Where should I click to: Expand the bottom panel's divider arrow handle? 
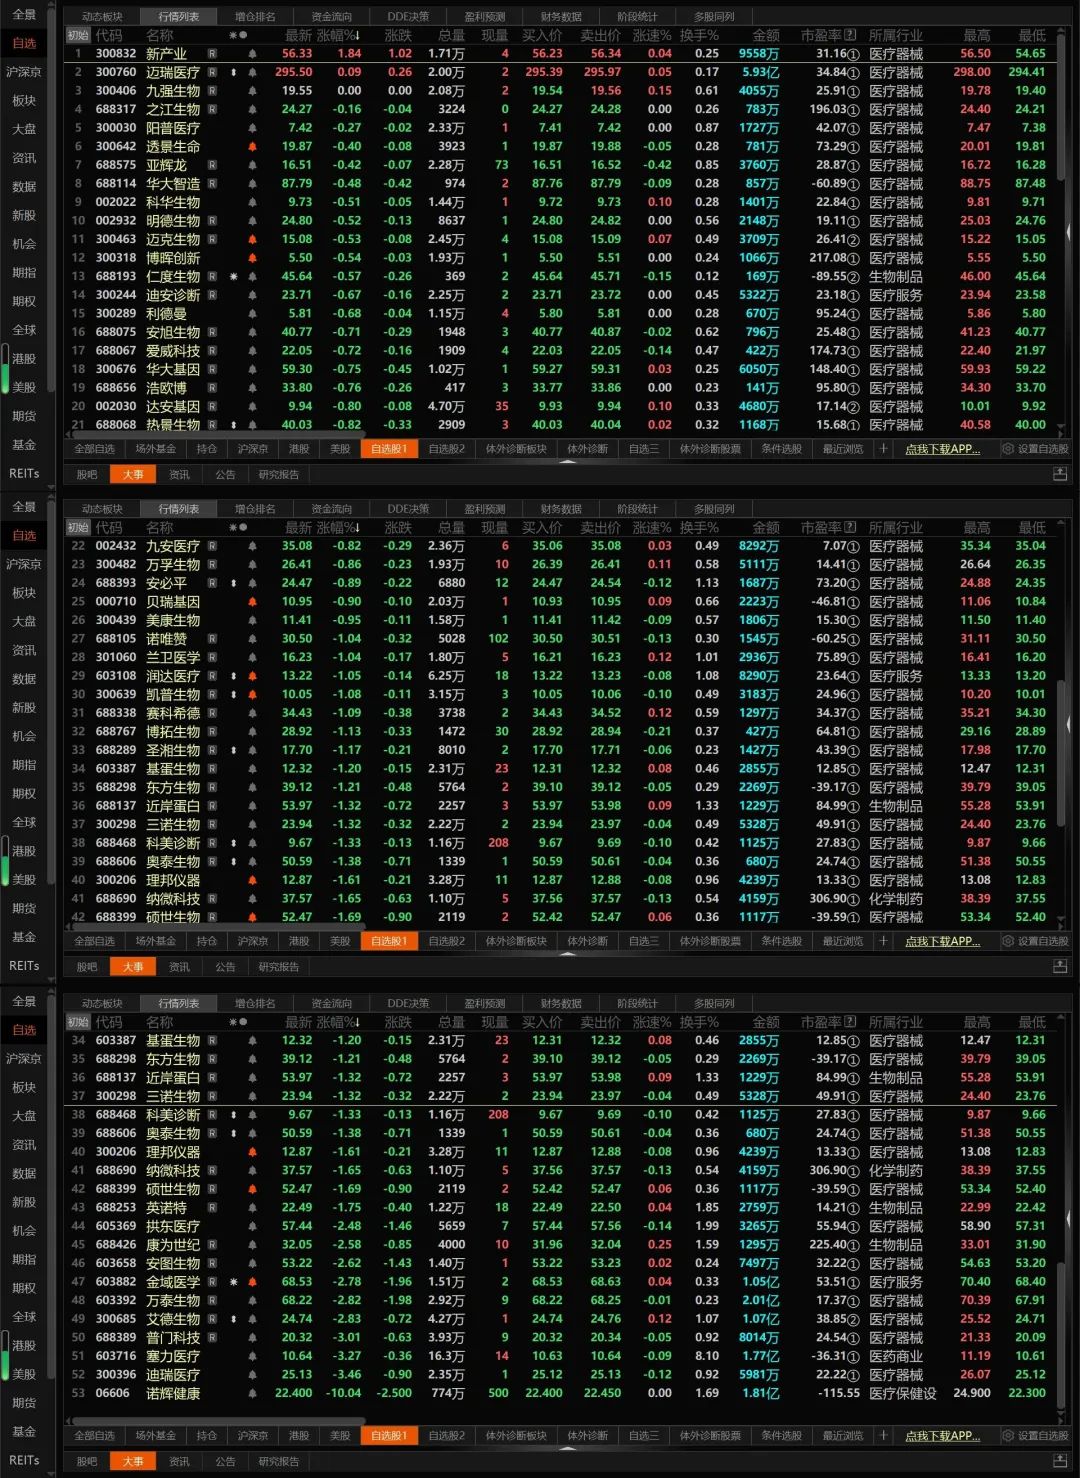point(567,1448)
